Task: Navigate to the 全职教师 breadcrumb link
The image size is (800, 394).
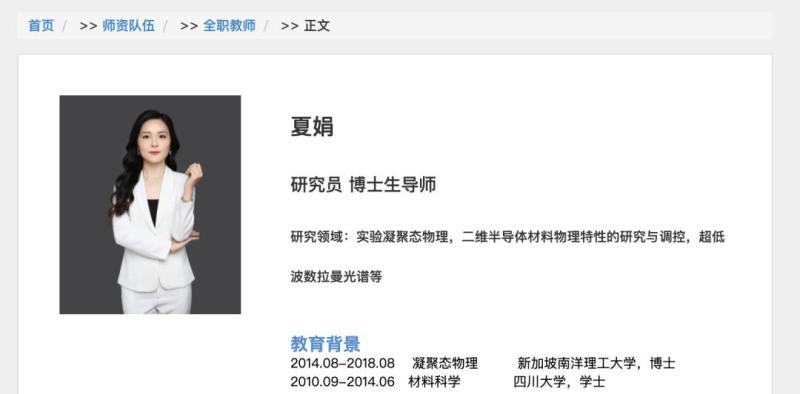Action: click(x=229, y=26)
